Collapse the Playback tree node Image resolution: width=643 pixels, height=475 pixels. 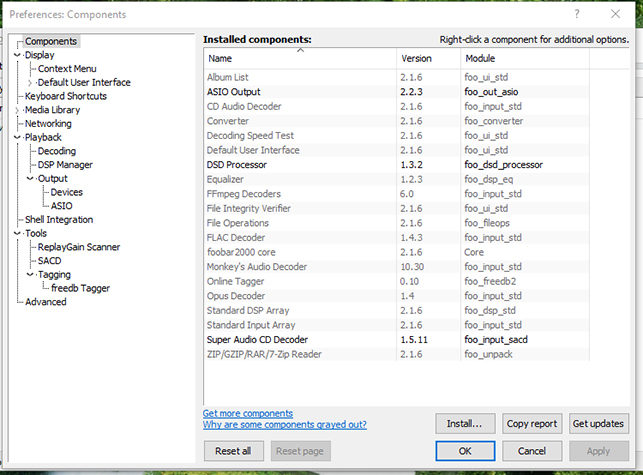18,138
